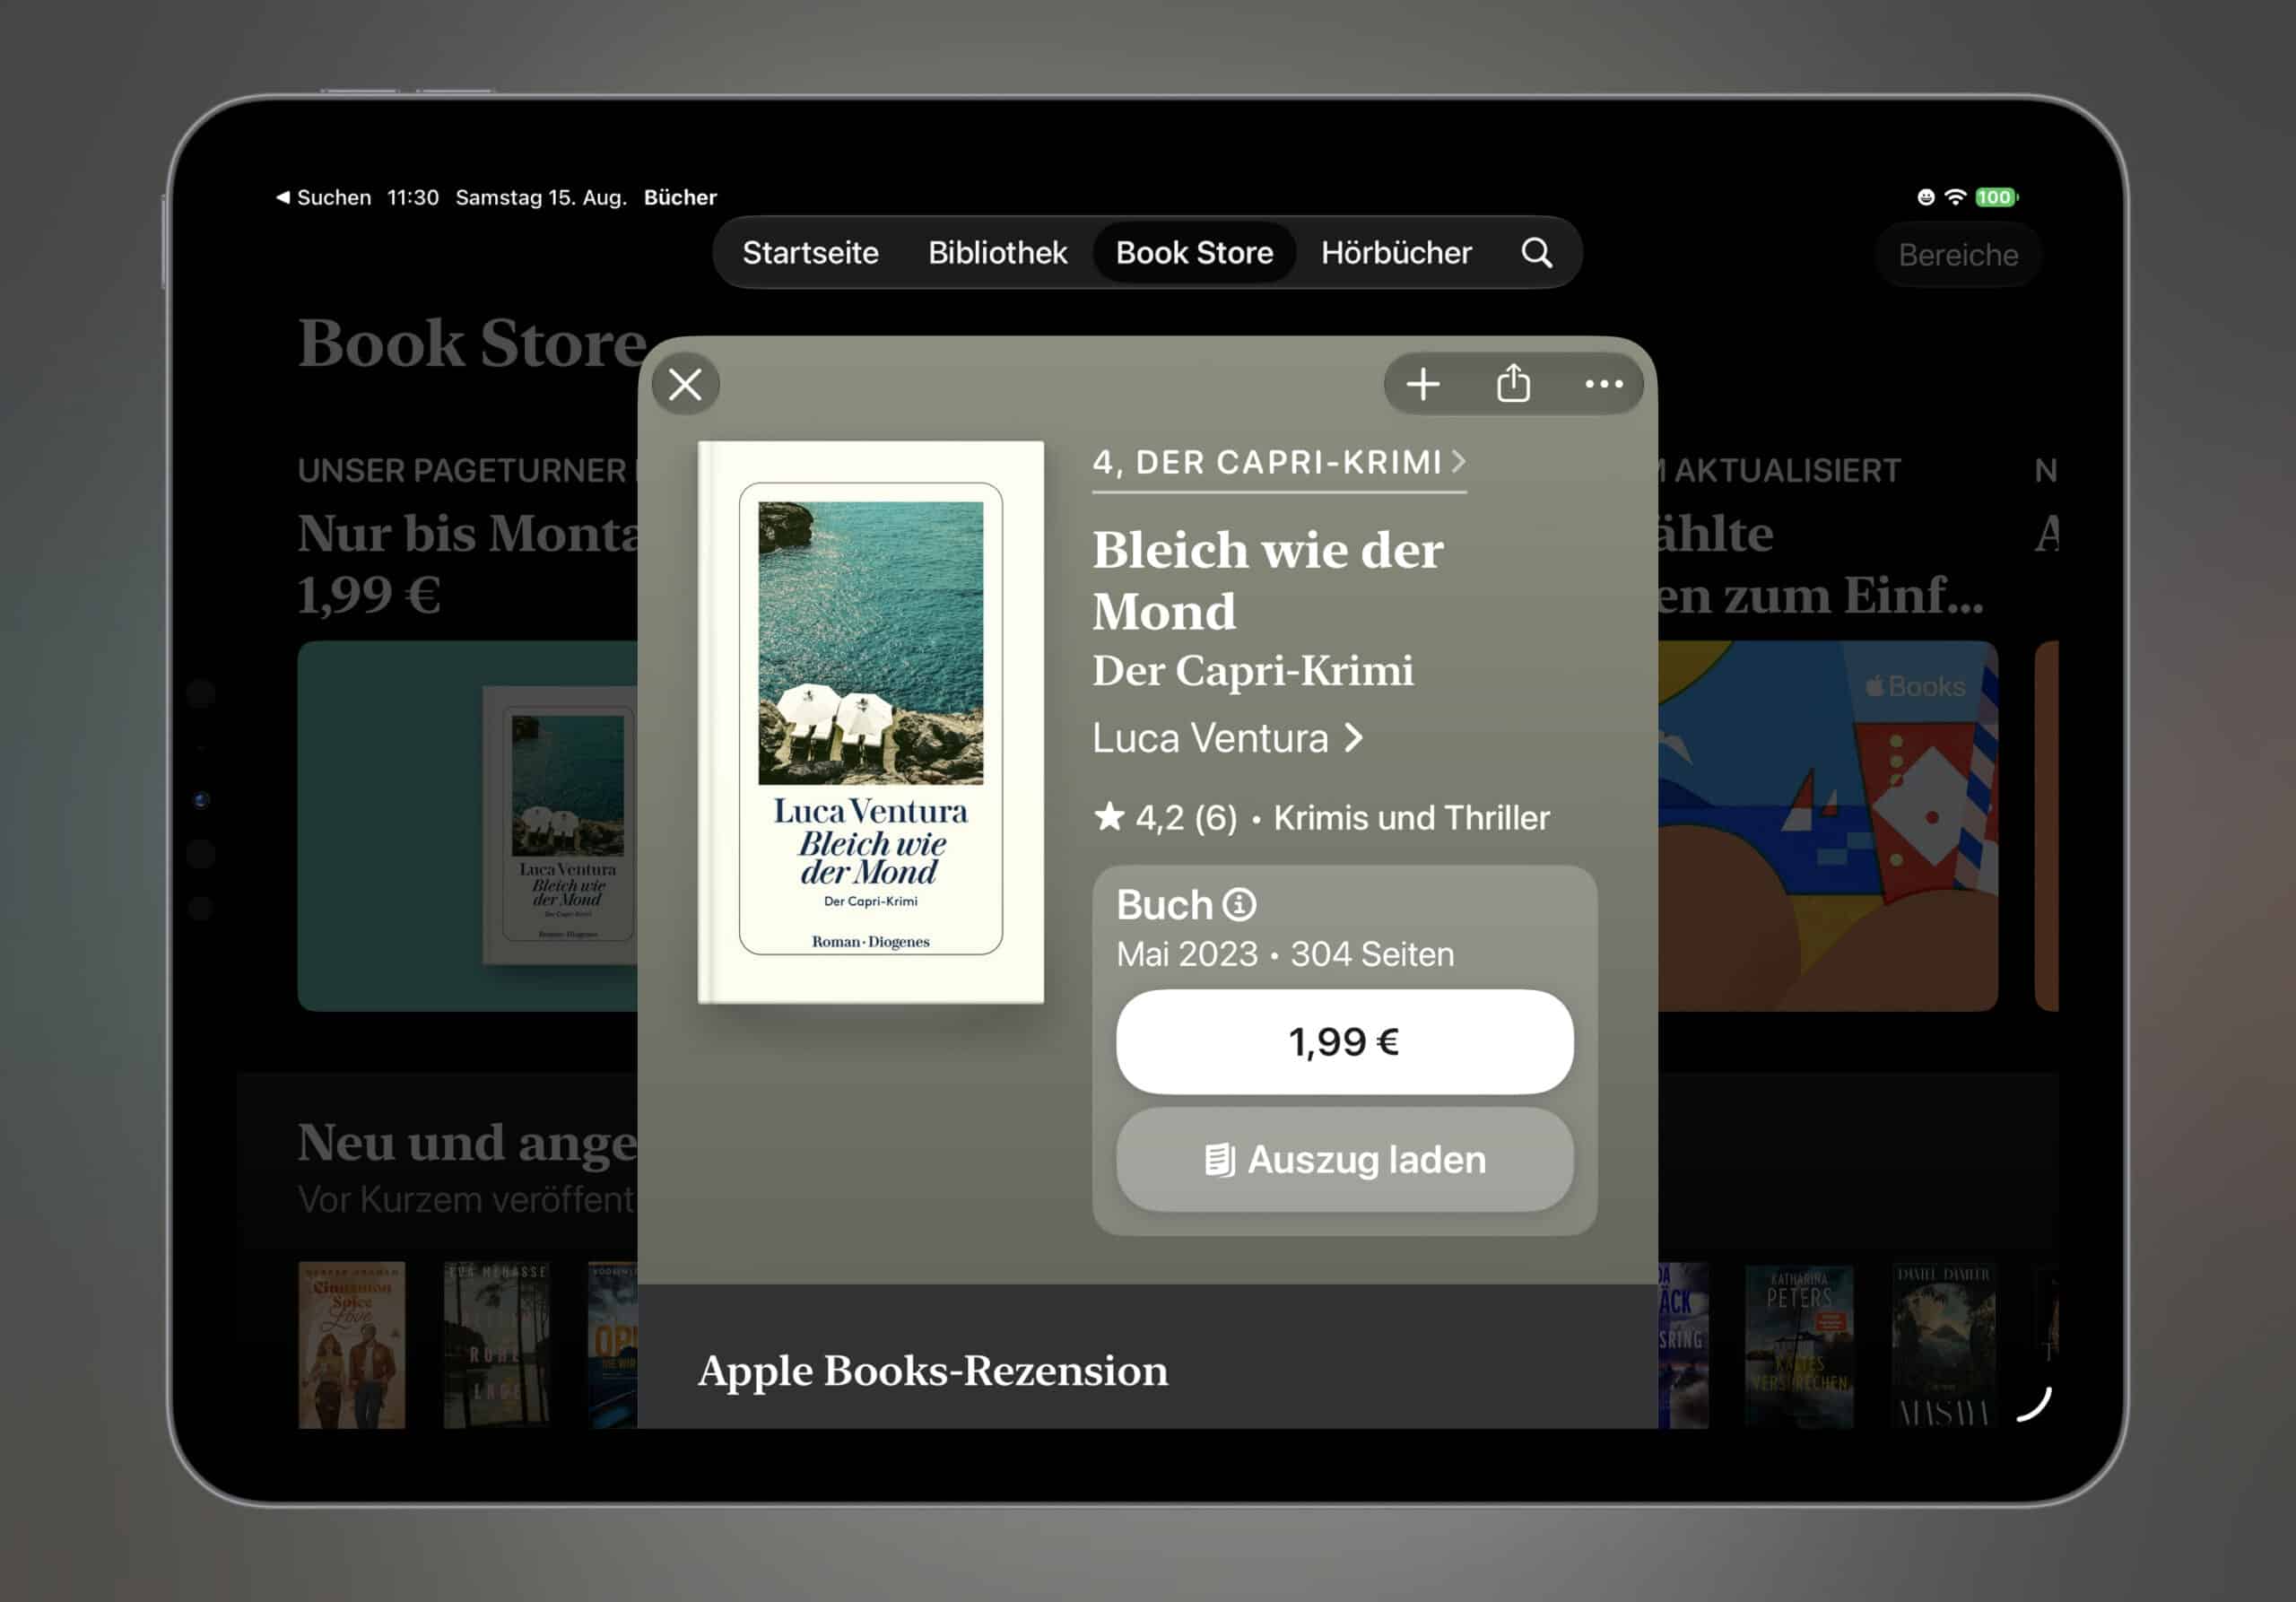The width and height of the screenshot is (2296, 1602).
Task: Tap the date 'Samstag 15. Aug.' in status bar
Action: tap(541, 197)
